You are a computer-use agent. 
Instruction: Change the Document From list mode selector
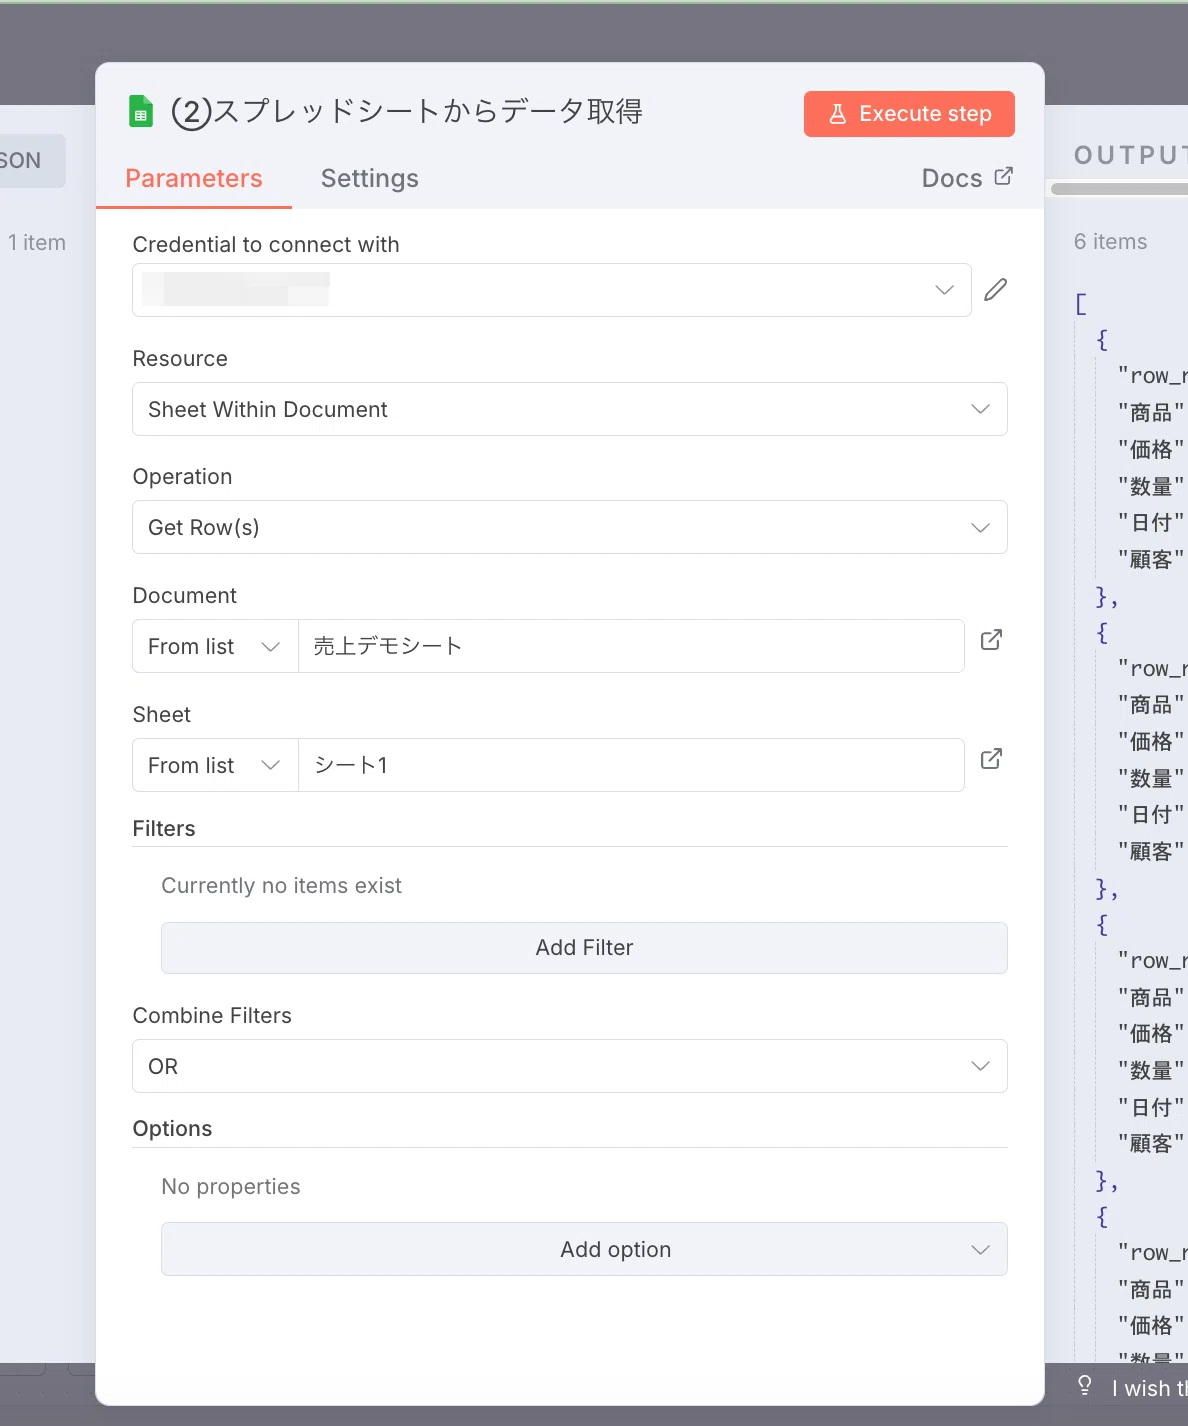(x=215, y=646)
